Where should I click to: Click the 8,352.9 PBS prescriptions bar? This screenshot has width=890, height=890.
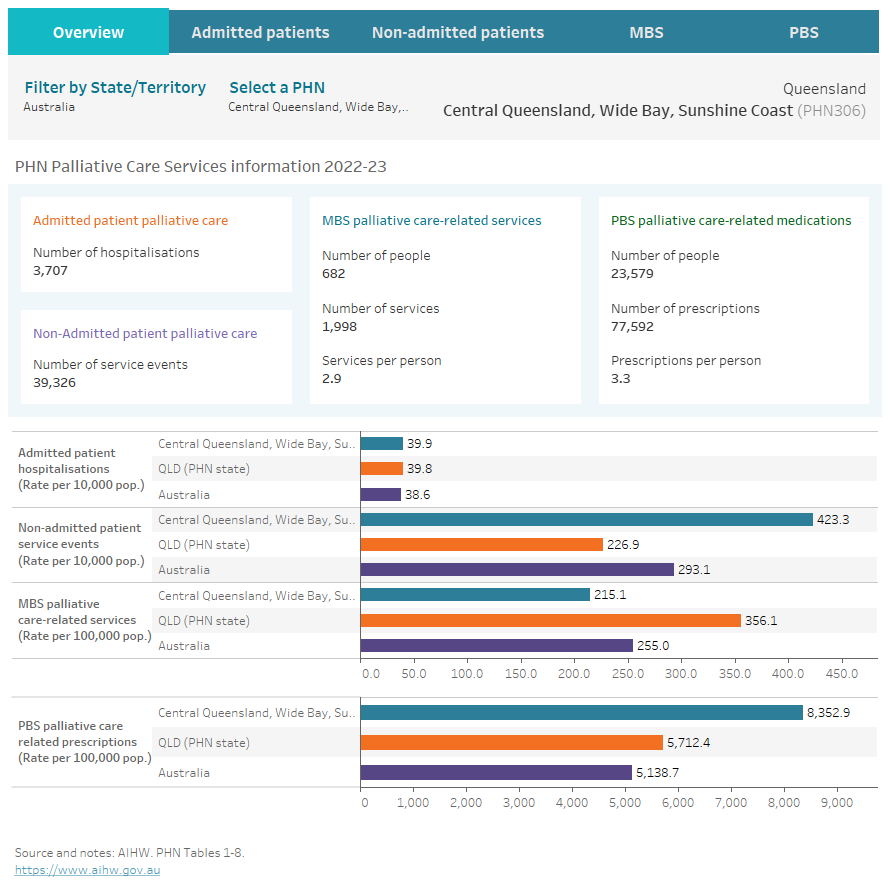click(581, 712)
